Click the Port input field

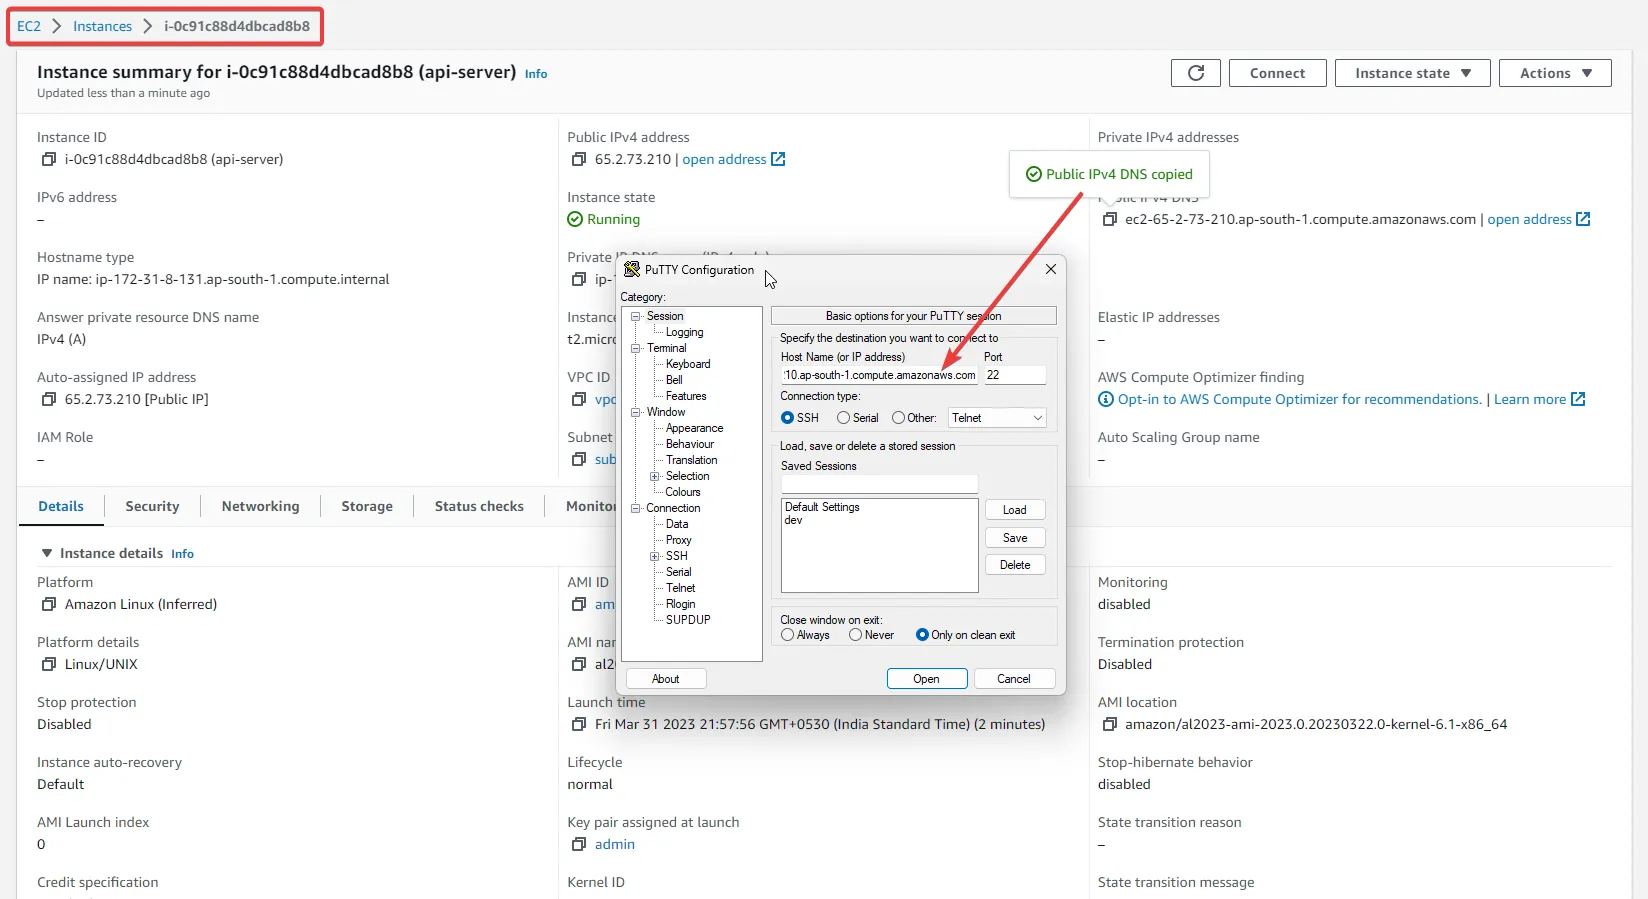click(x=1015, y=375)
